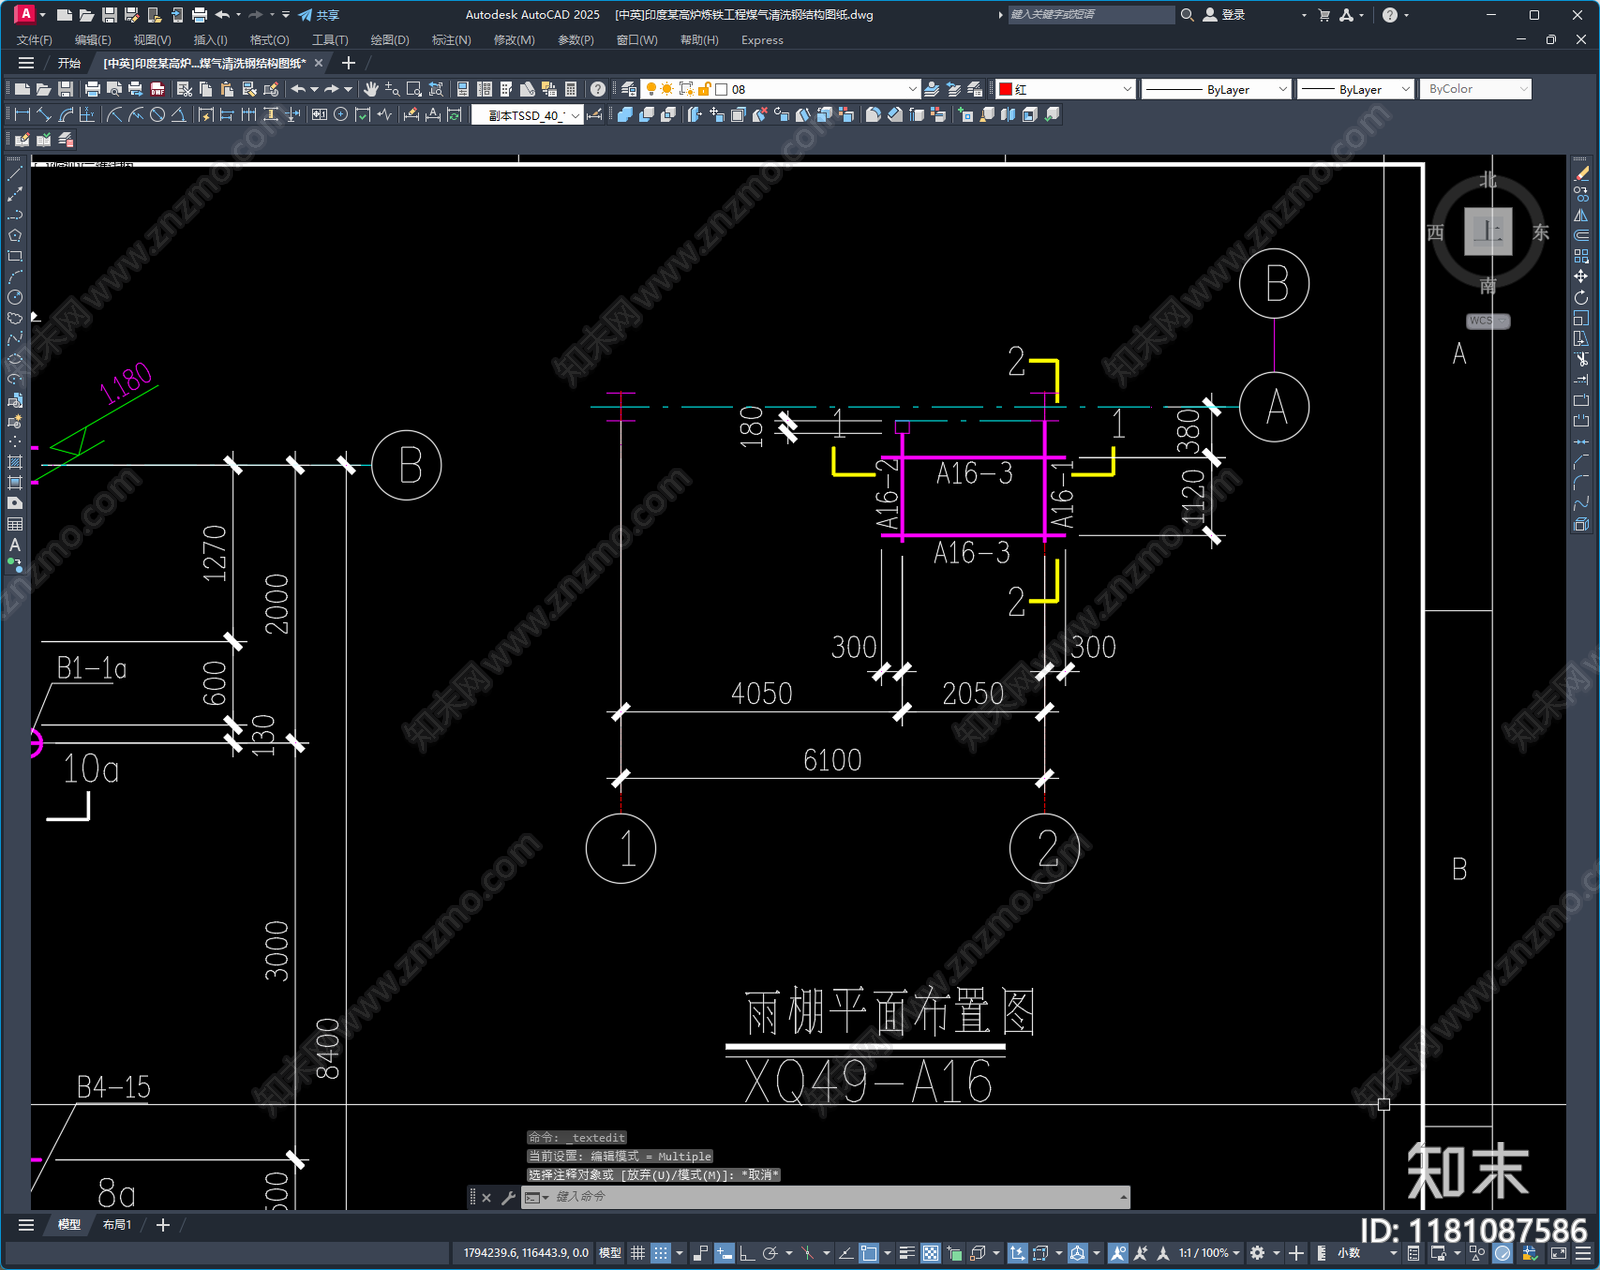Toggle polar tracking in status bar

point(770,1253)
